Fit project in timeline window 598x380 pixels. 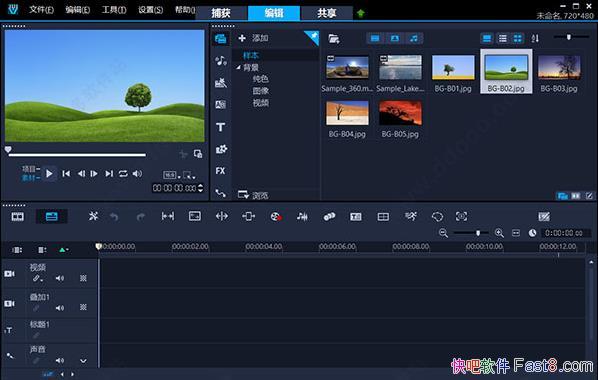[516, 233]
